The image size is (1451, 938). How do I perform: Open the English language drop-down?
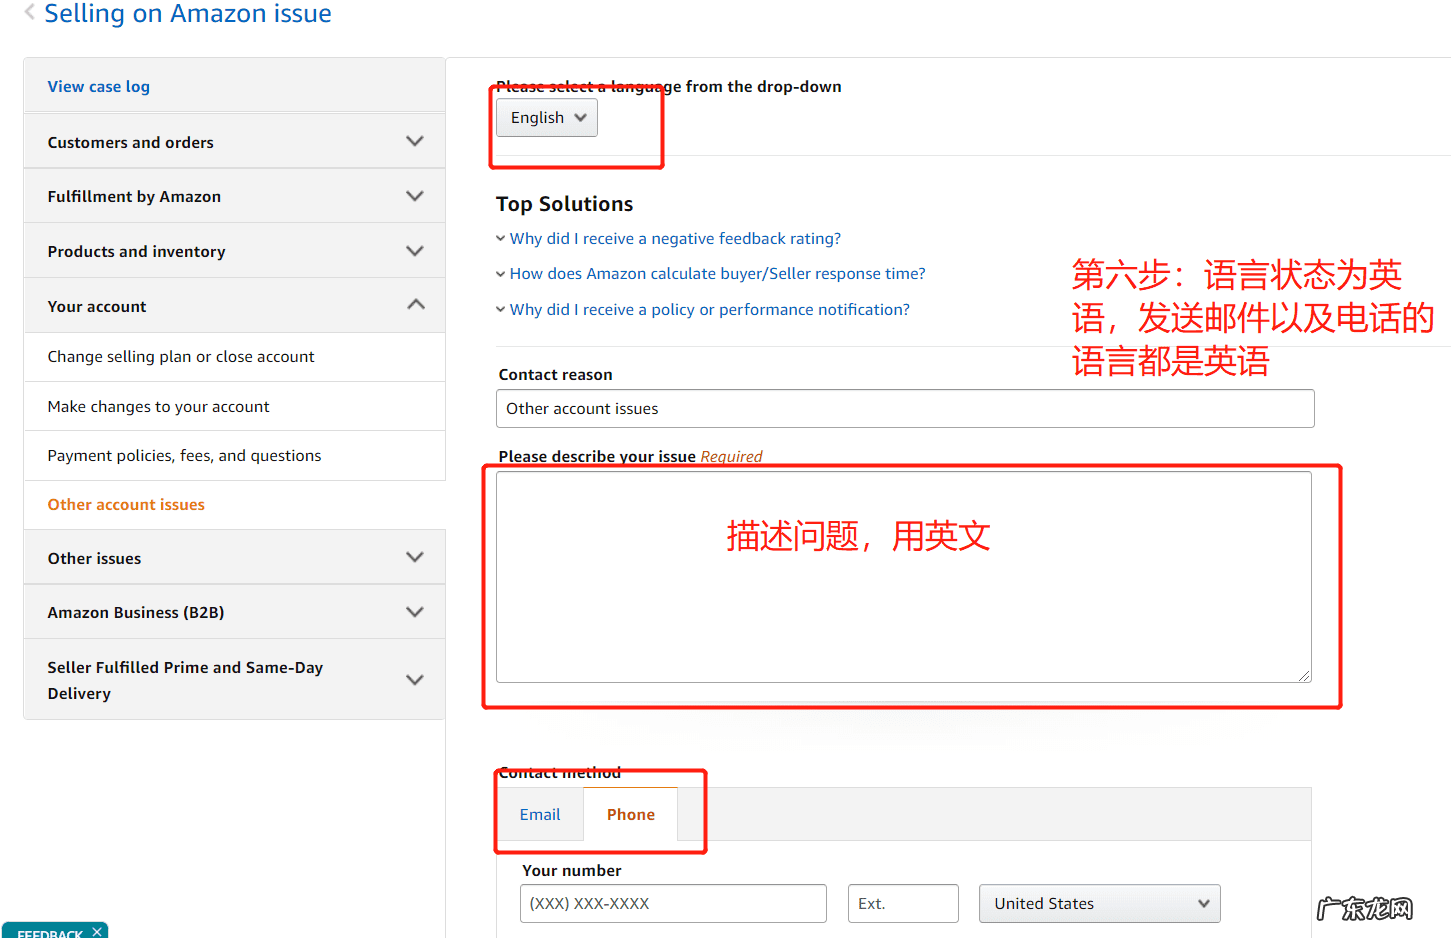coord(547,118)
